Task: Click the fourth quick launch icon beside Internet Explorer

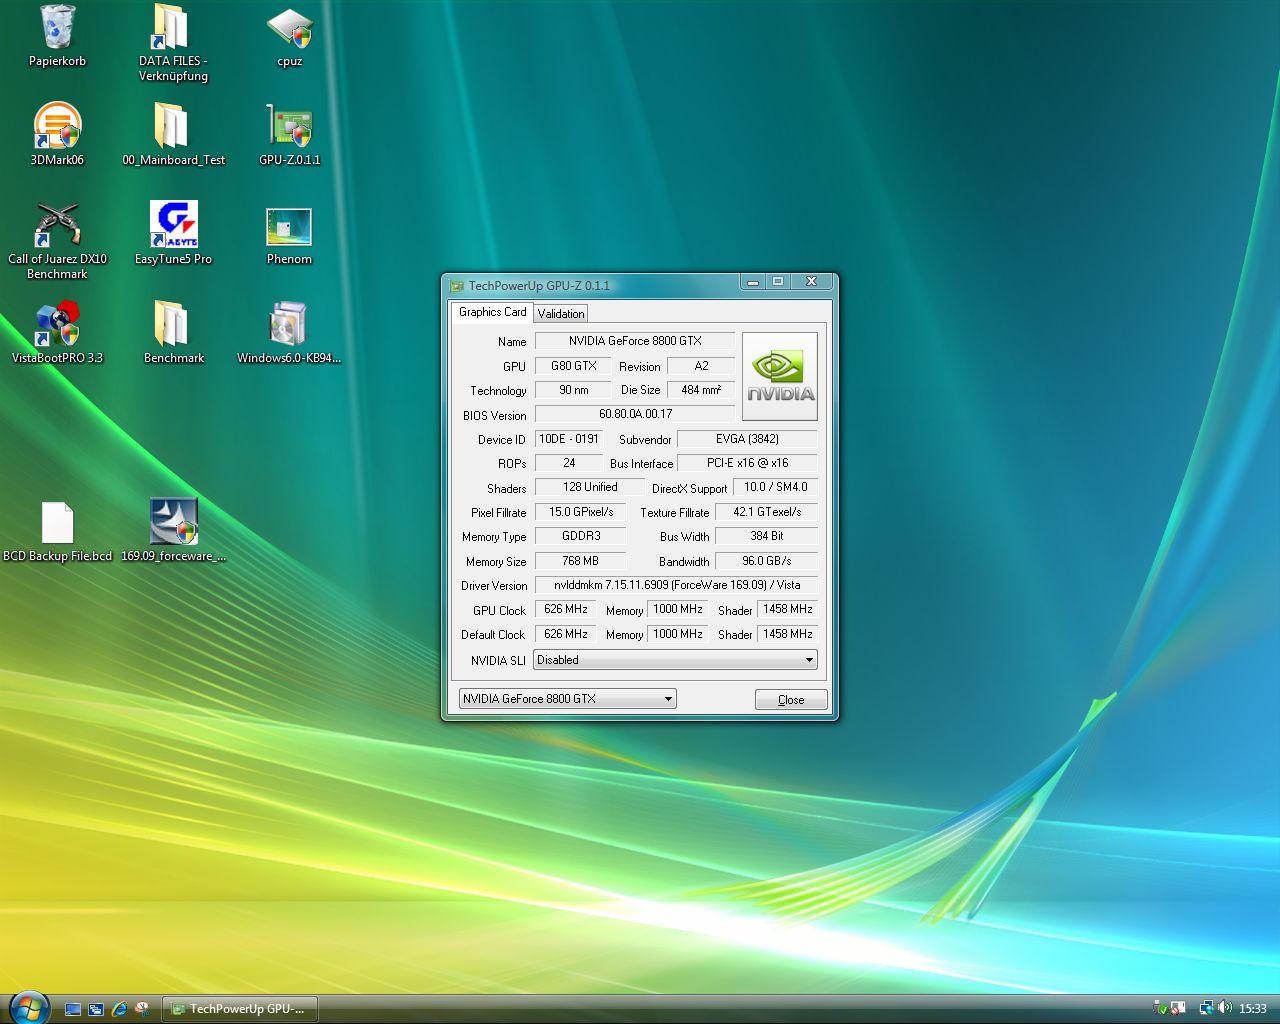Action: click(142, 1009)
